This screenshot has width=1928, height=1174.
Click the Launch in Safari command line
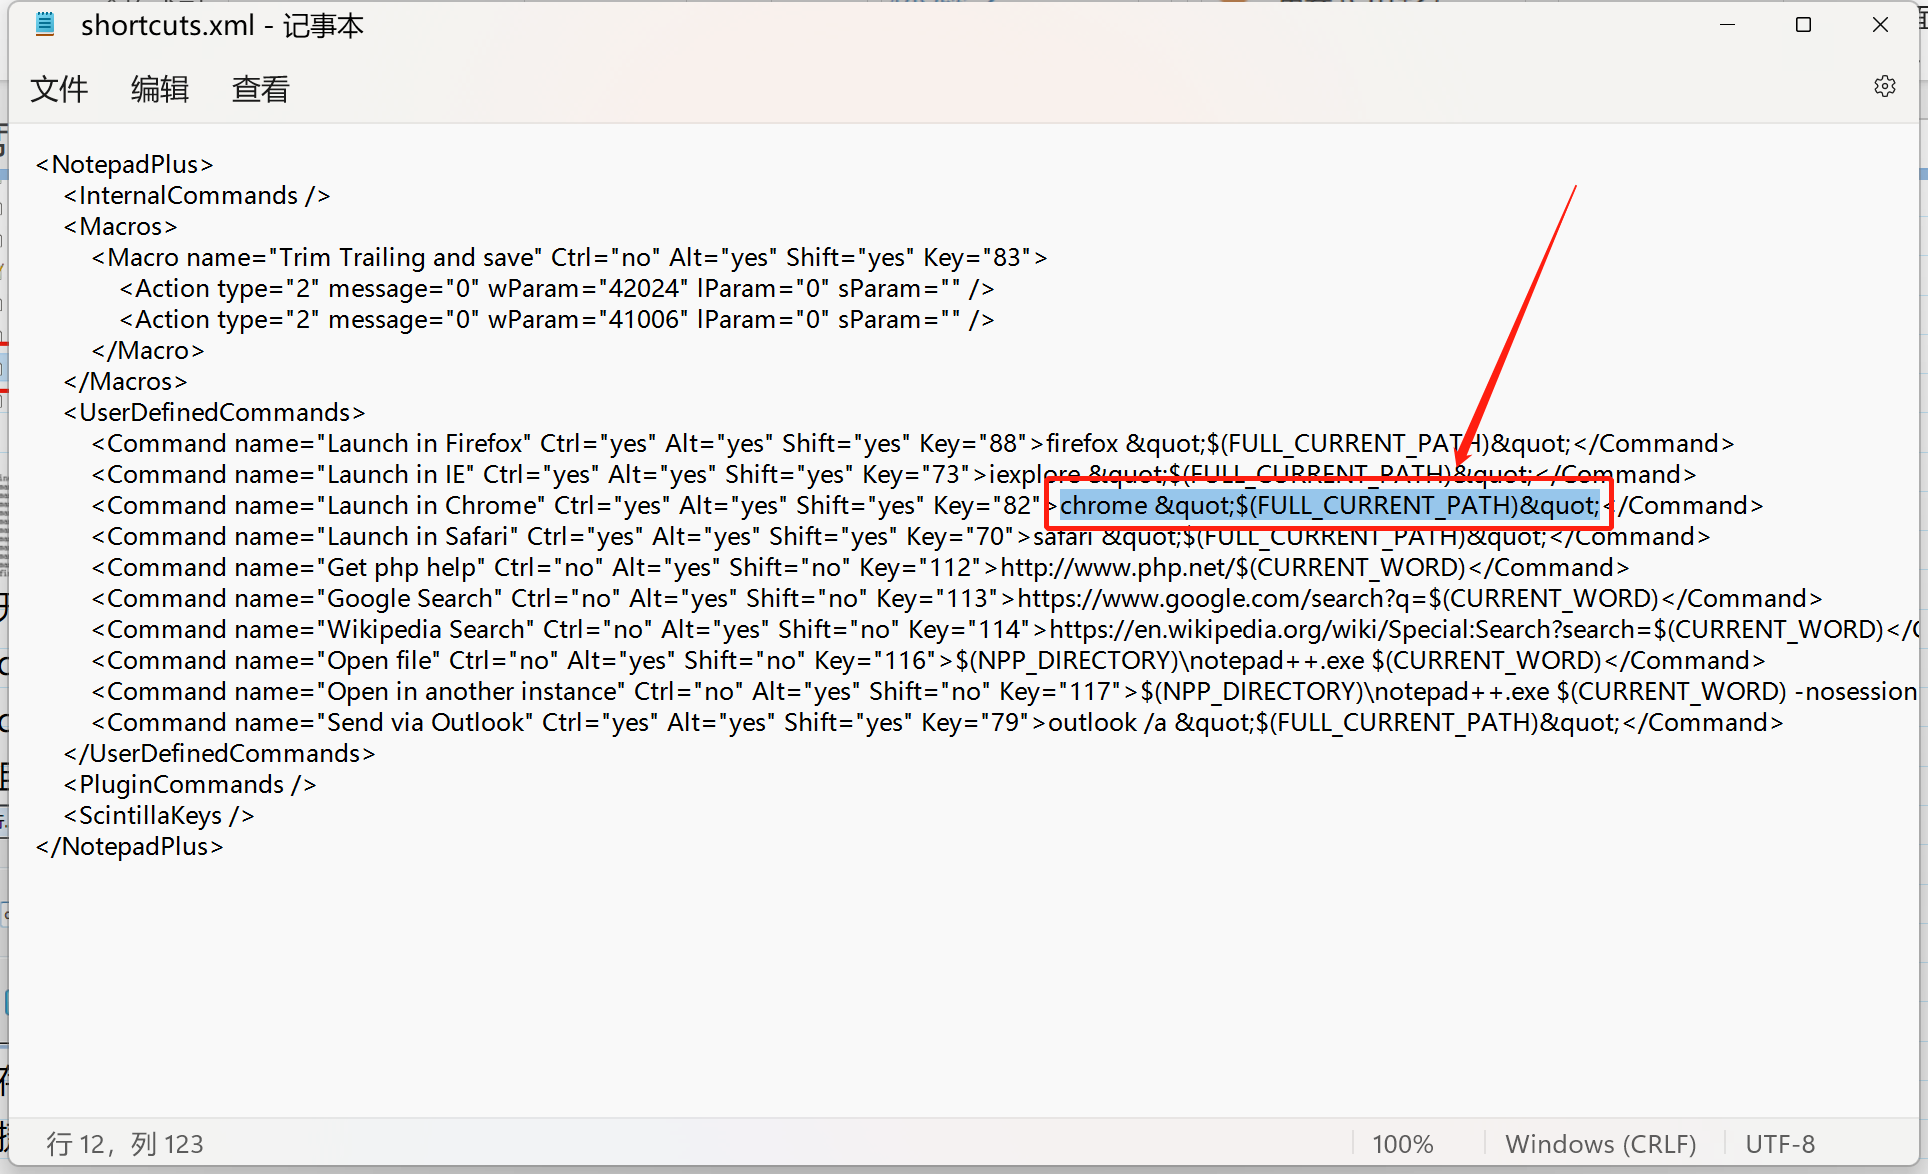coord(901,536)
